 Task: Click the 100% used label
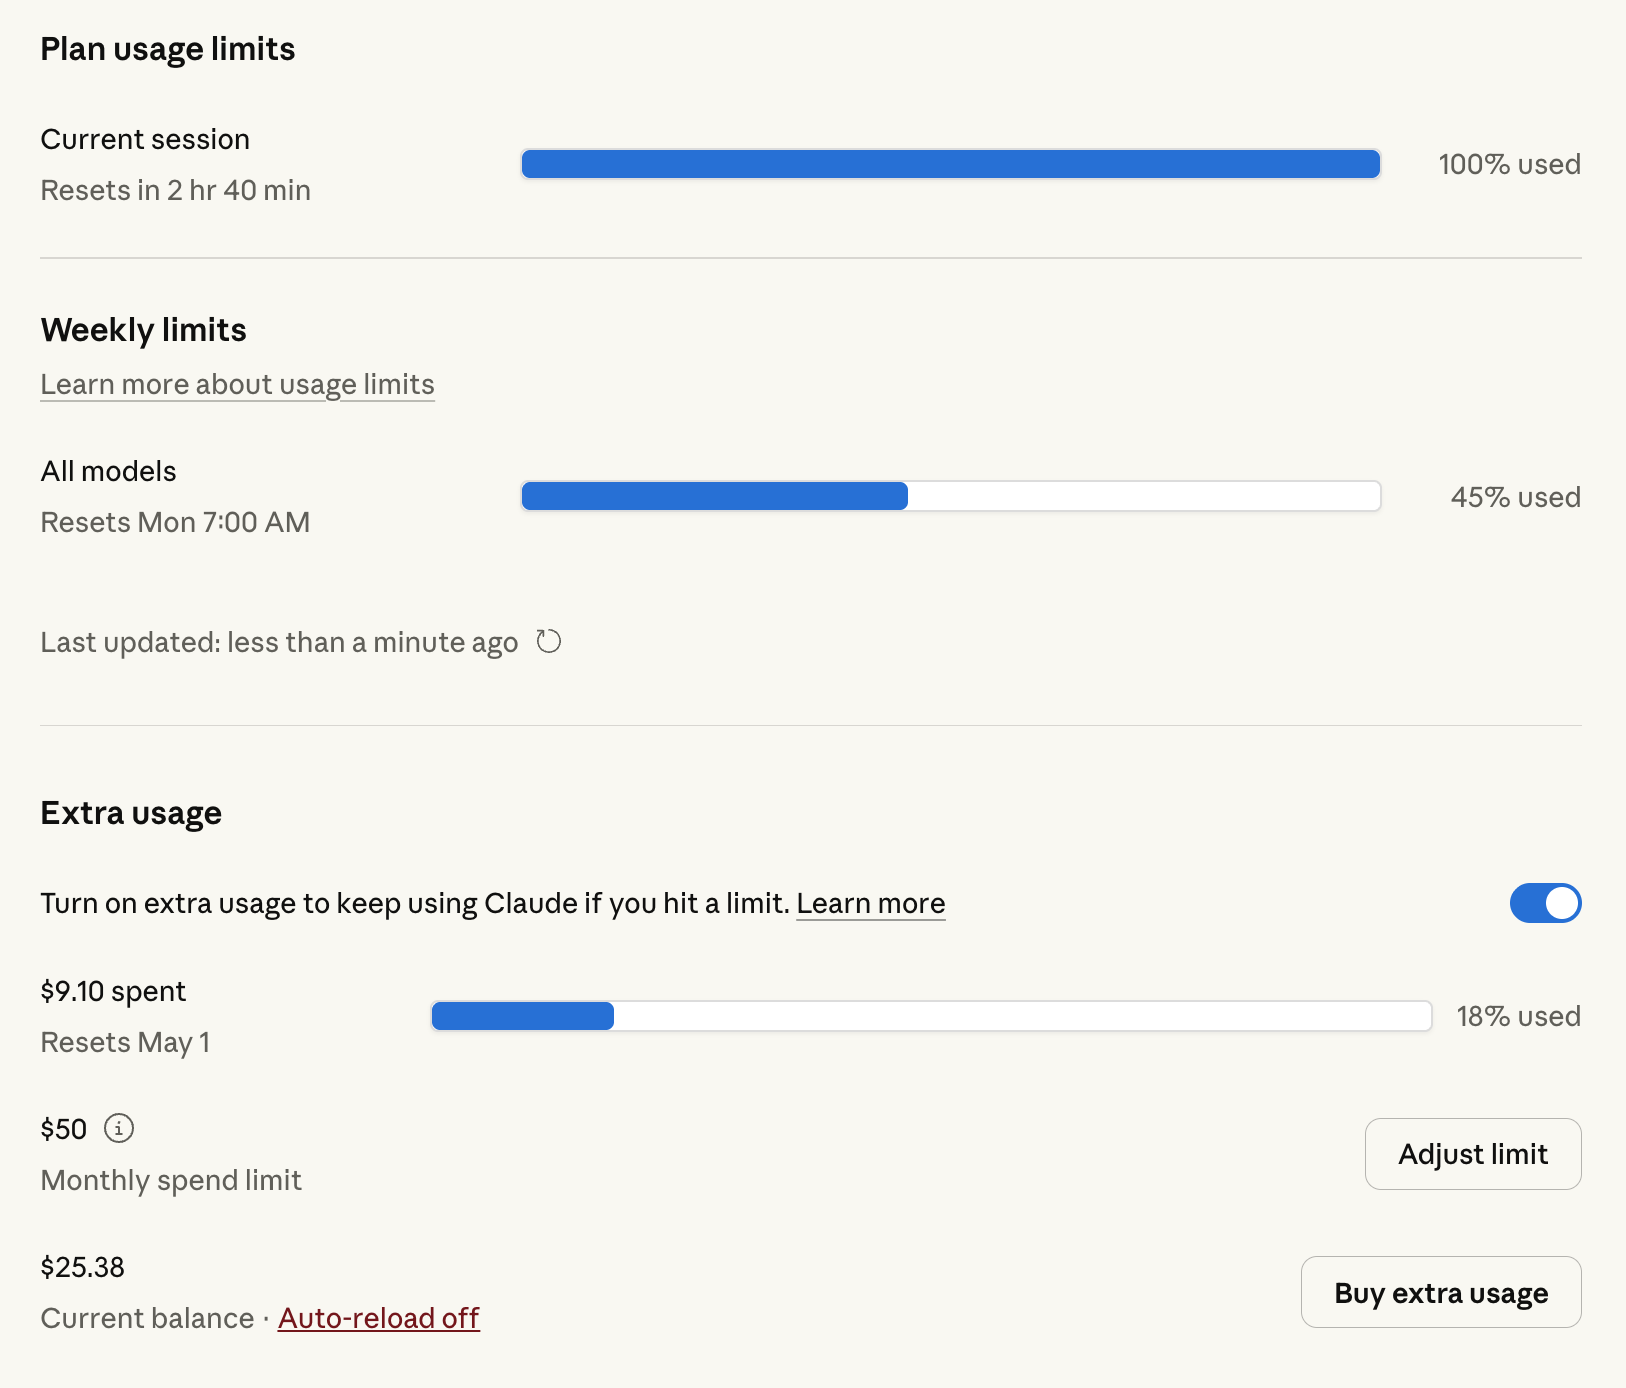tap(1510, 164)
